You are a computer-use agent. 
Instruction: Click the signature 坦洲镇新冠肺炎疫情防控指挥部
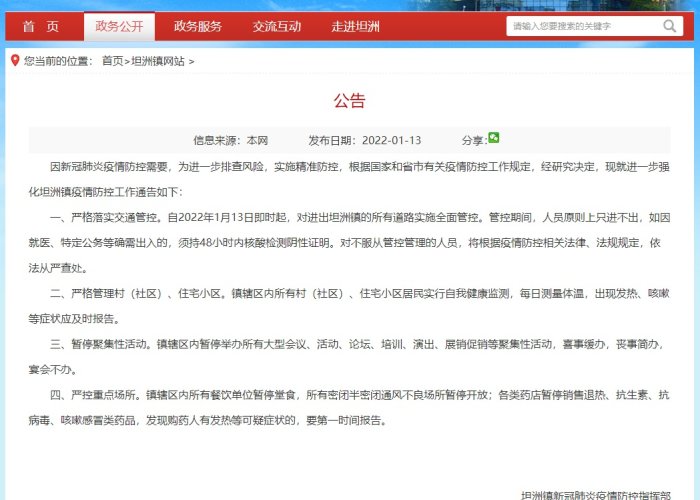(x=596, y=495)
